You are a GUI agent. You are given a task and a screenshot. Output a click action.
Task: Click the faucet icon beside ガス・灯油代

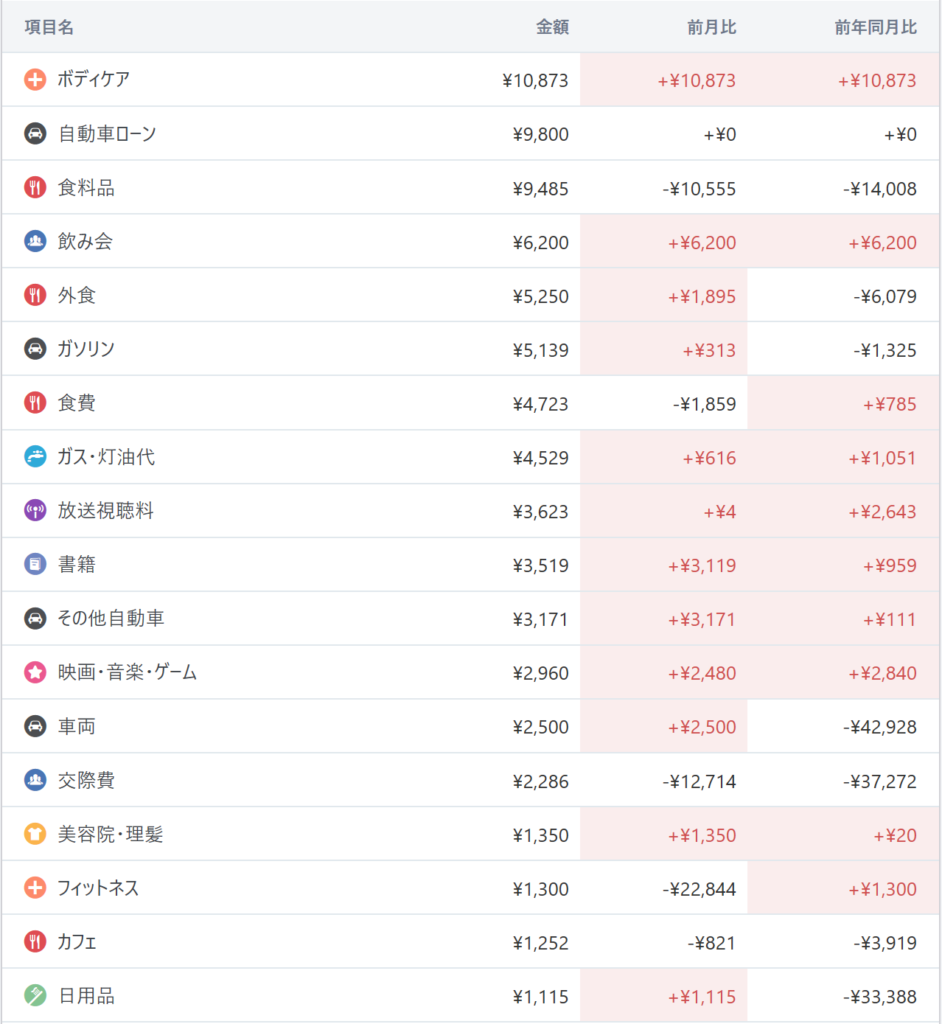coord(35,457)
